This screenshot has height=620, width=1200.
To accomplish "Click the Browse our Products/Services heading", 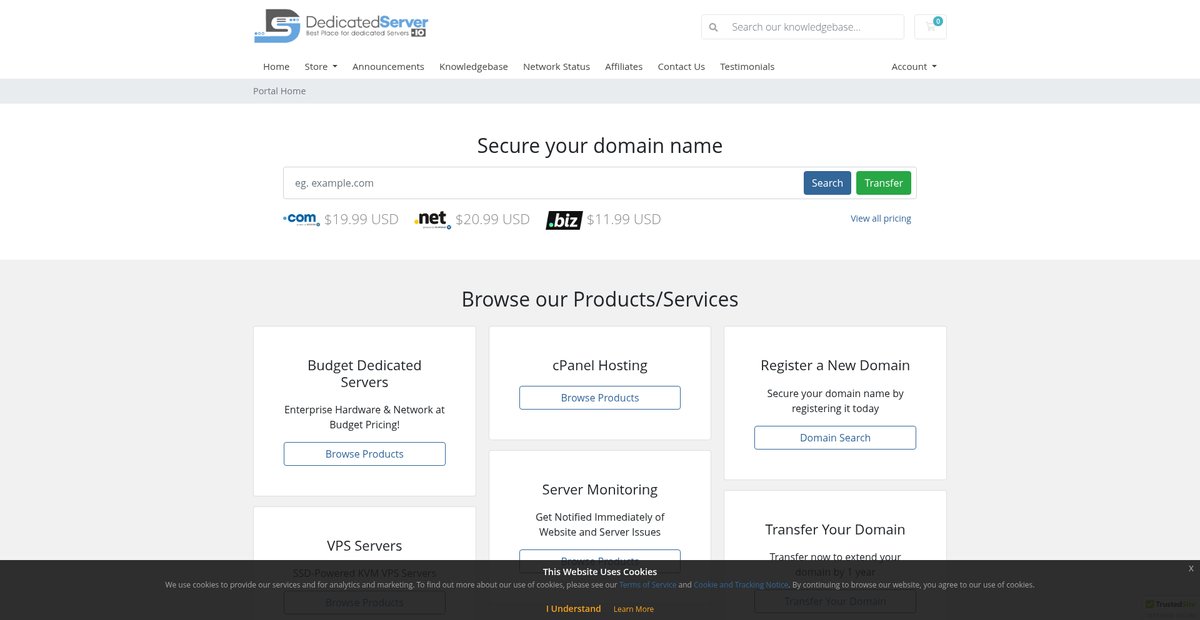I will point(600,299).
